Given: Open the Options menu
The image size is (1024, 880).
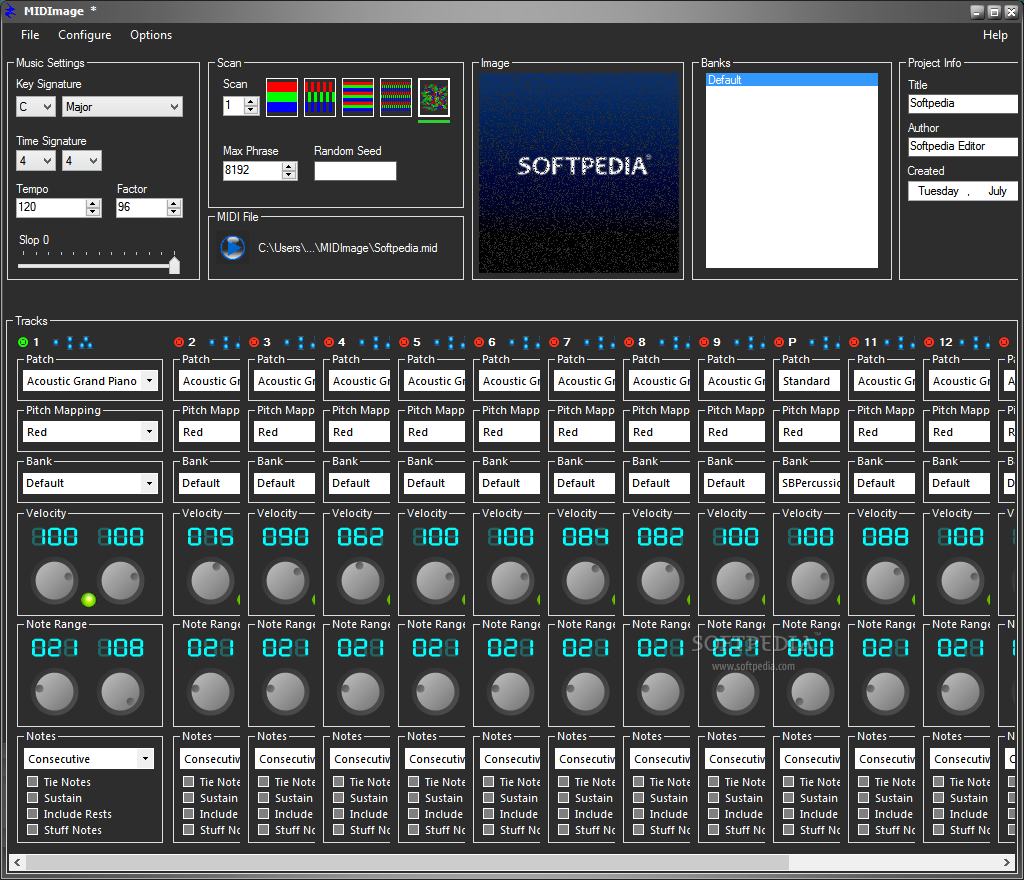Looking at the screenshot, I should [151, 35].
